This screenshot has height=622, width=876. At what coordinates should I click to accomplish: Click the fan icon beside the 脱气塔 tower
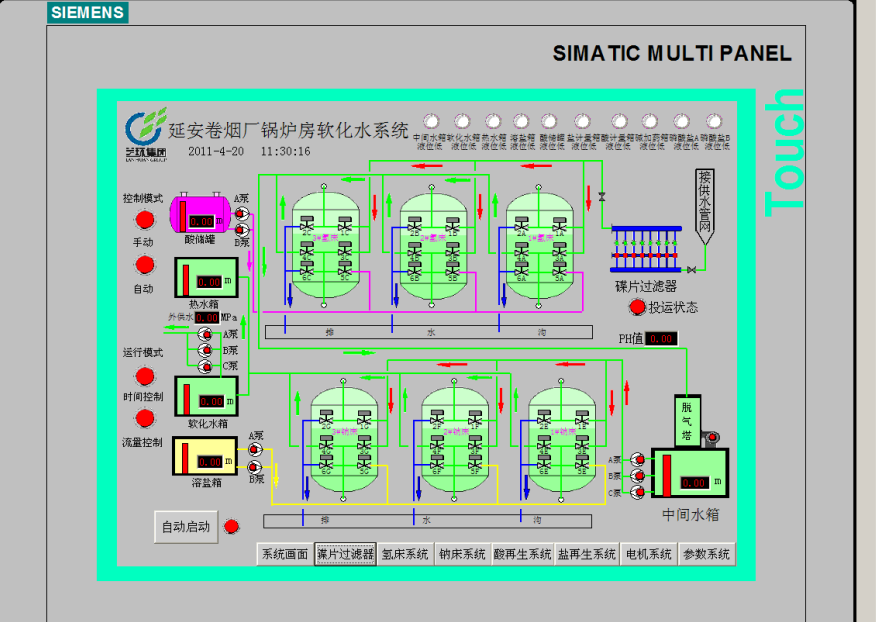pyautogui.click(x=713, y=437)
